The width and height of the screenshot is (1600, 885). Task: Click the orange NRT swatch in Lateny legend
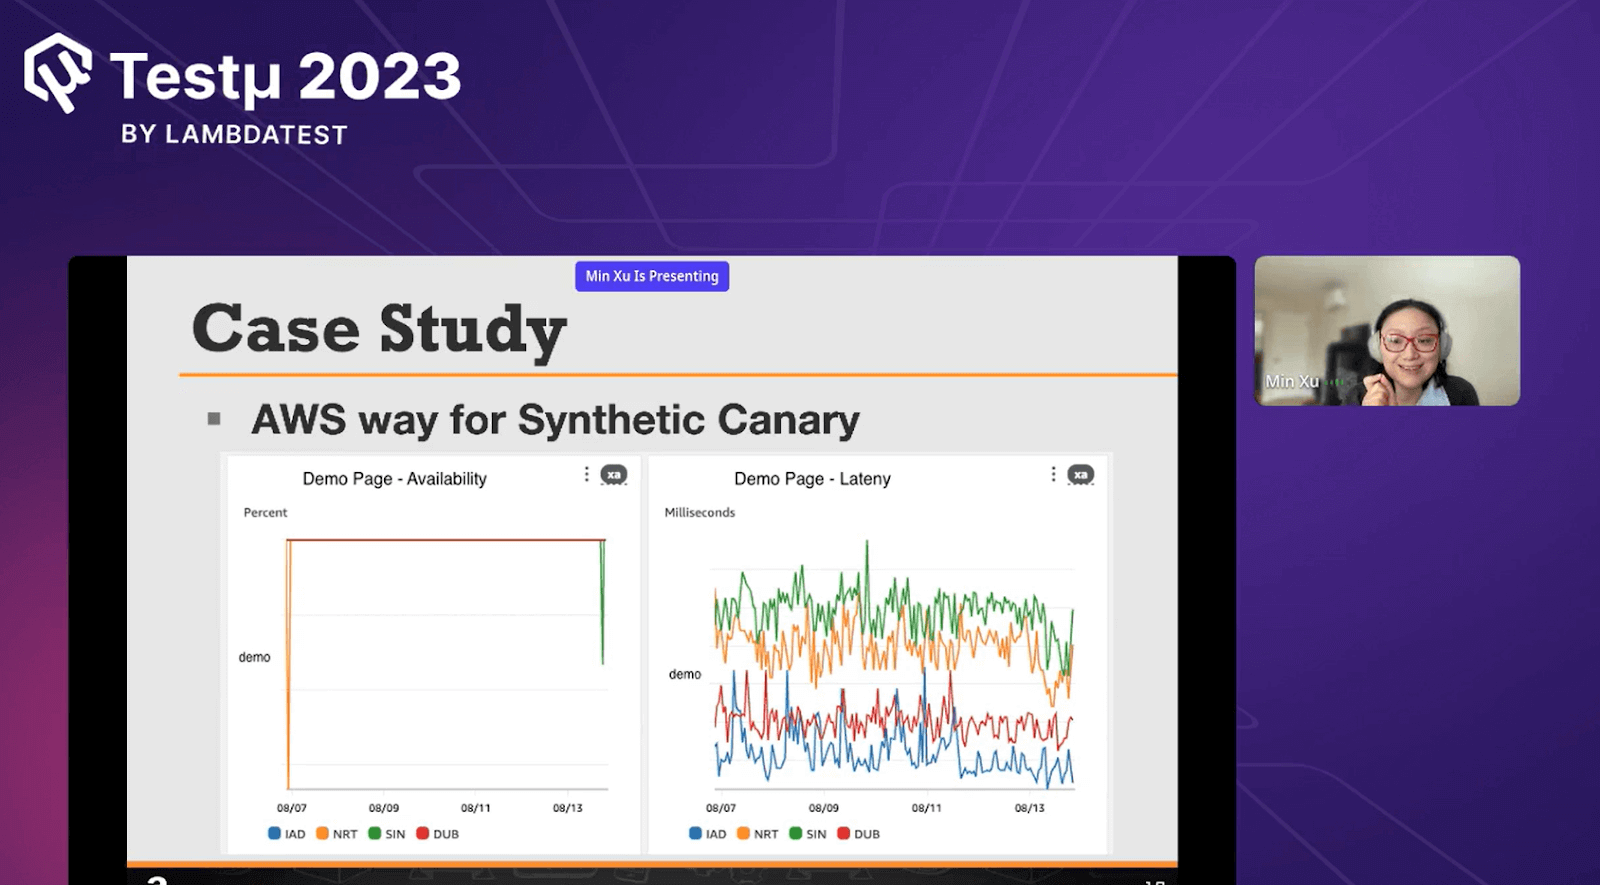point(743,833)
